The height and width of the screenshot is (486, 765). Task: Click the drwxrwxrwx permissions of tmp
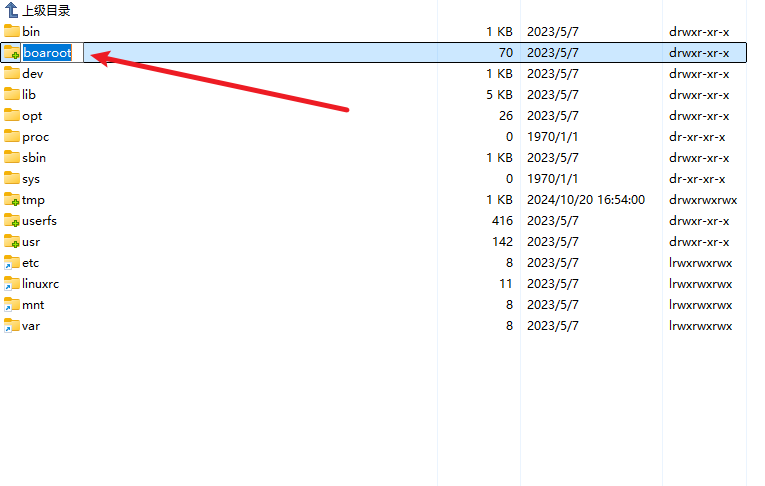pos(702,199)
